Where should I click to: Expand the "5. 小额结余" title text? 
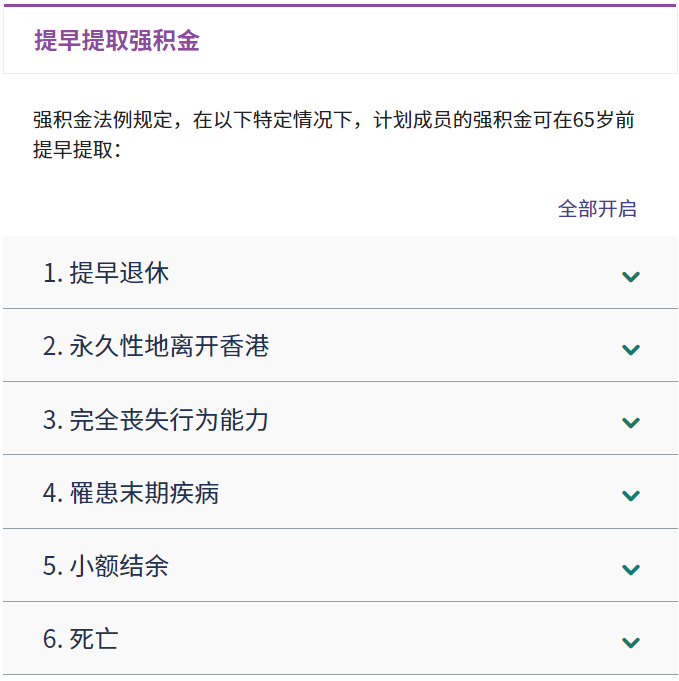[x=106, y=566]
